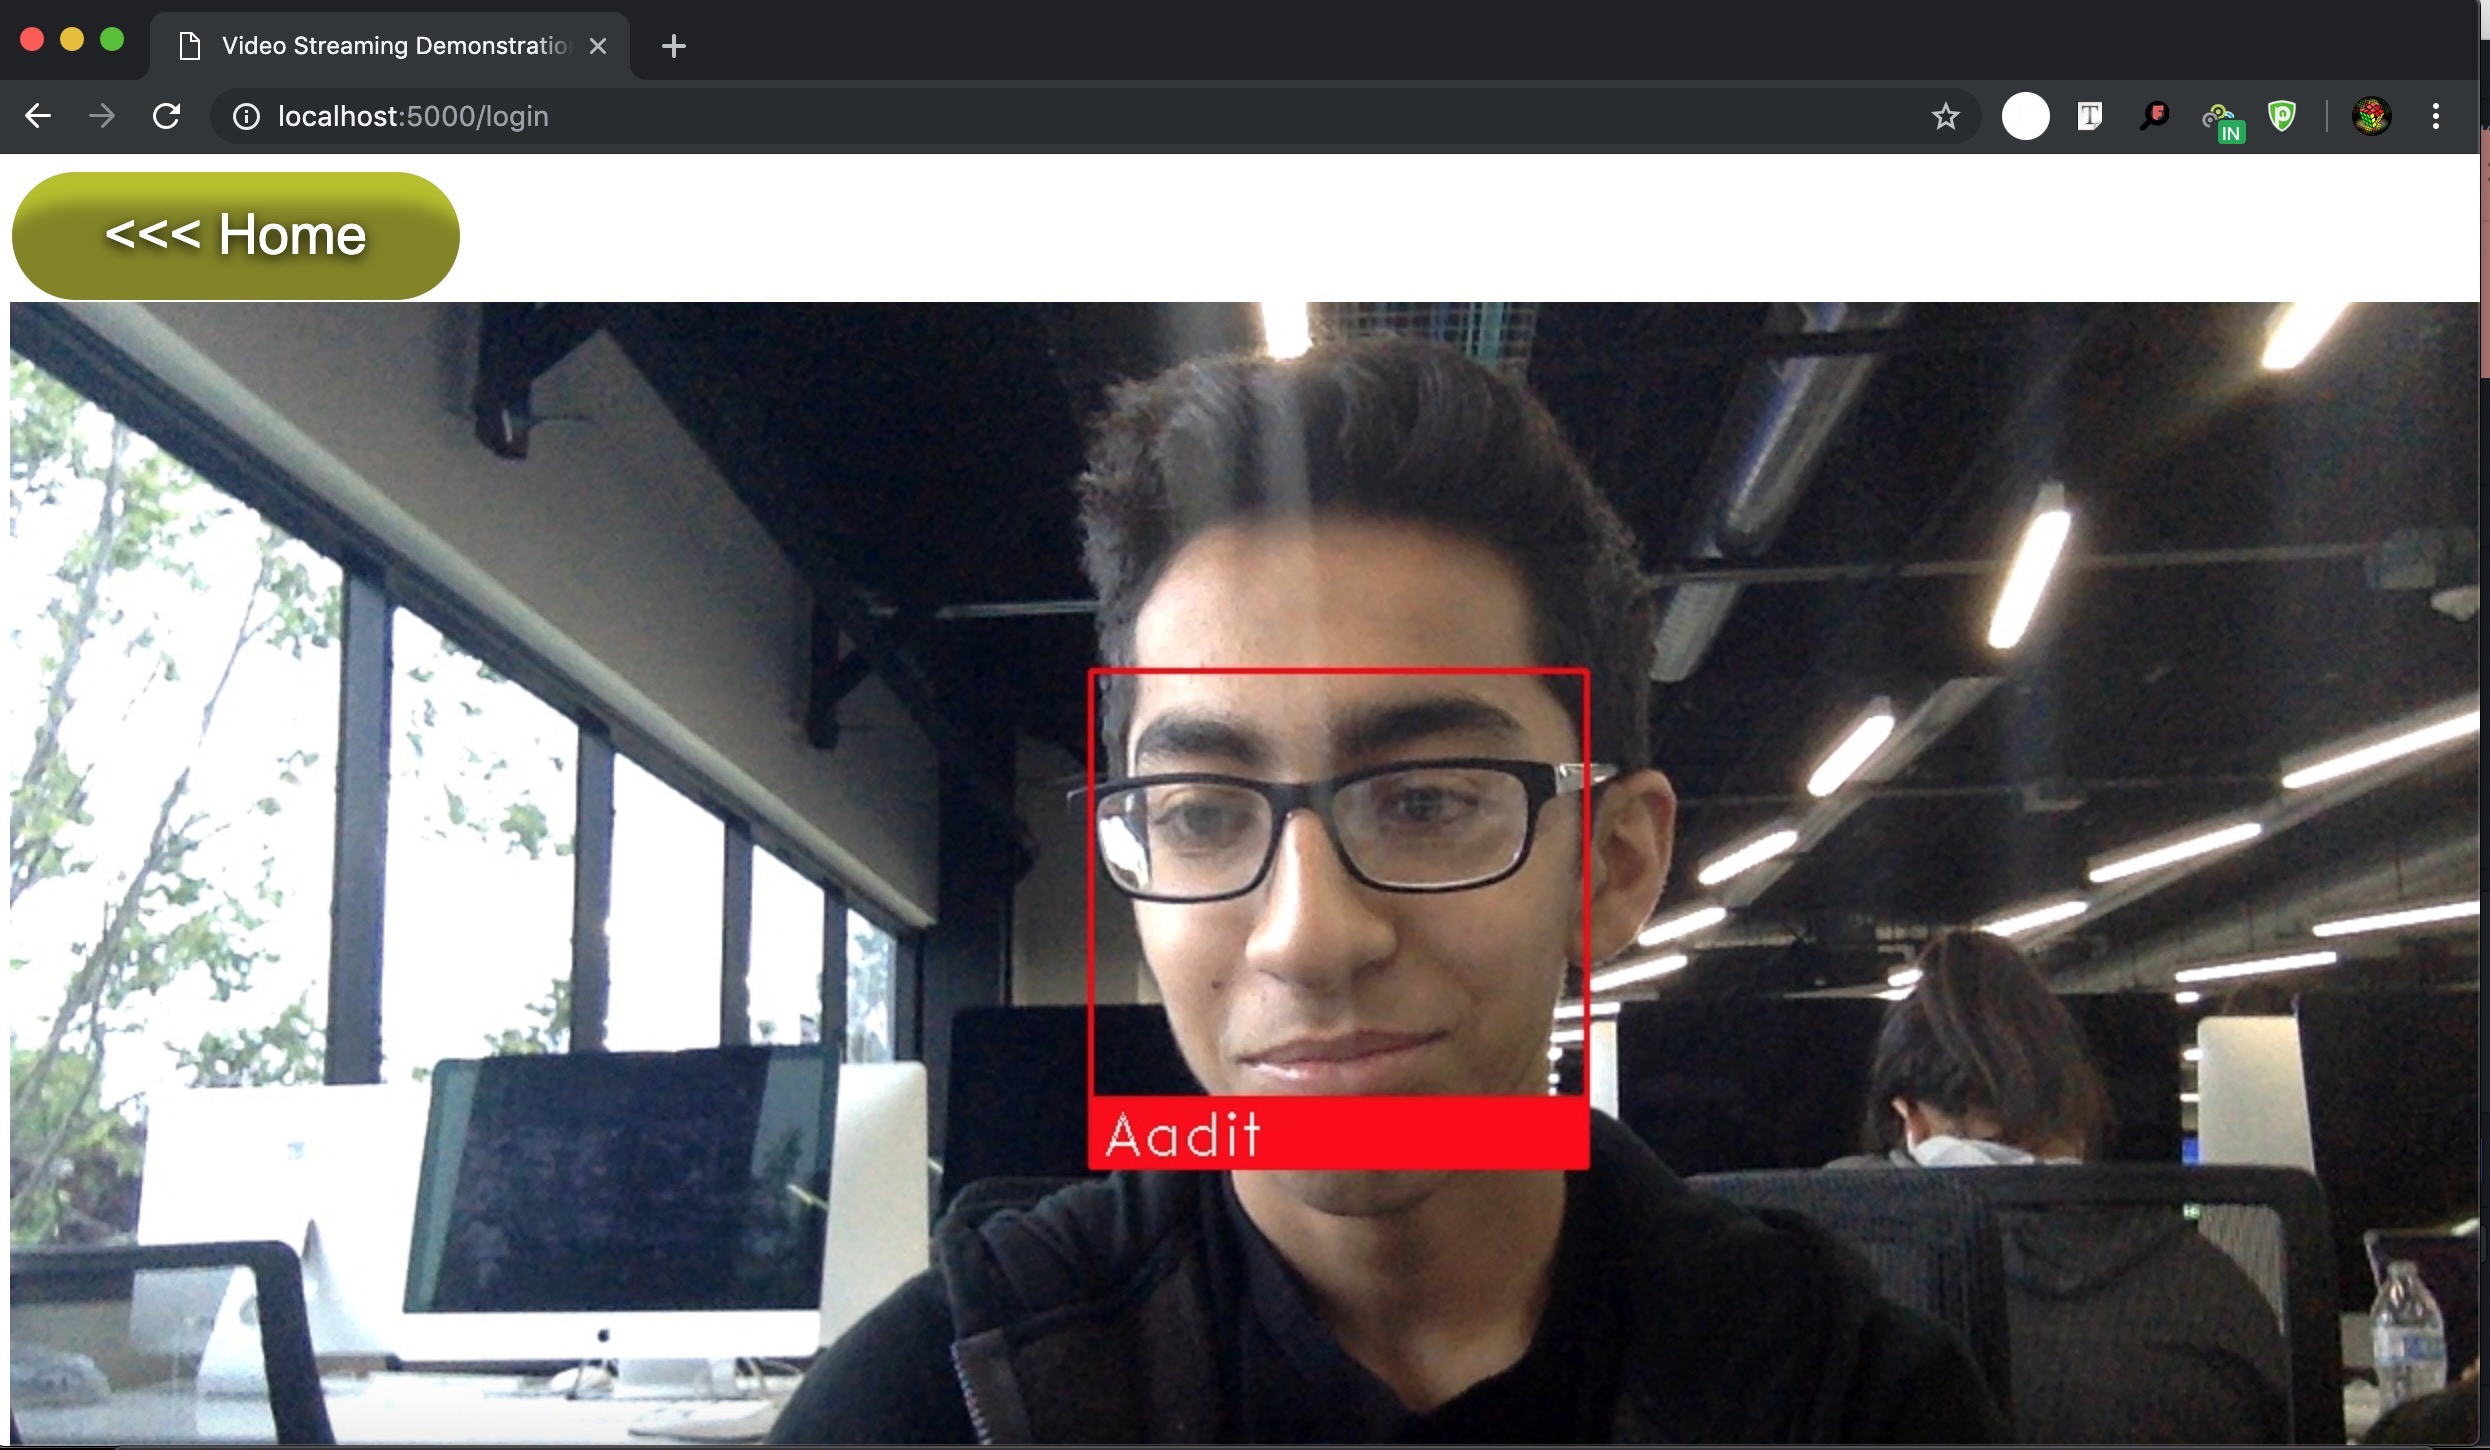Image resolution: width=2490 pixels, height=1450 pixels.
Task: Open the red magnifier F extension
Action: [x=2153, y=116]
